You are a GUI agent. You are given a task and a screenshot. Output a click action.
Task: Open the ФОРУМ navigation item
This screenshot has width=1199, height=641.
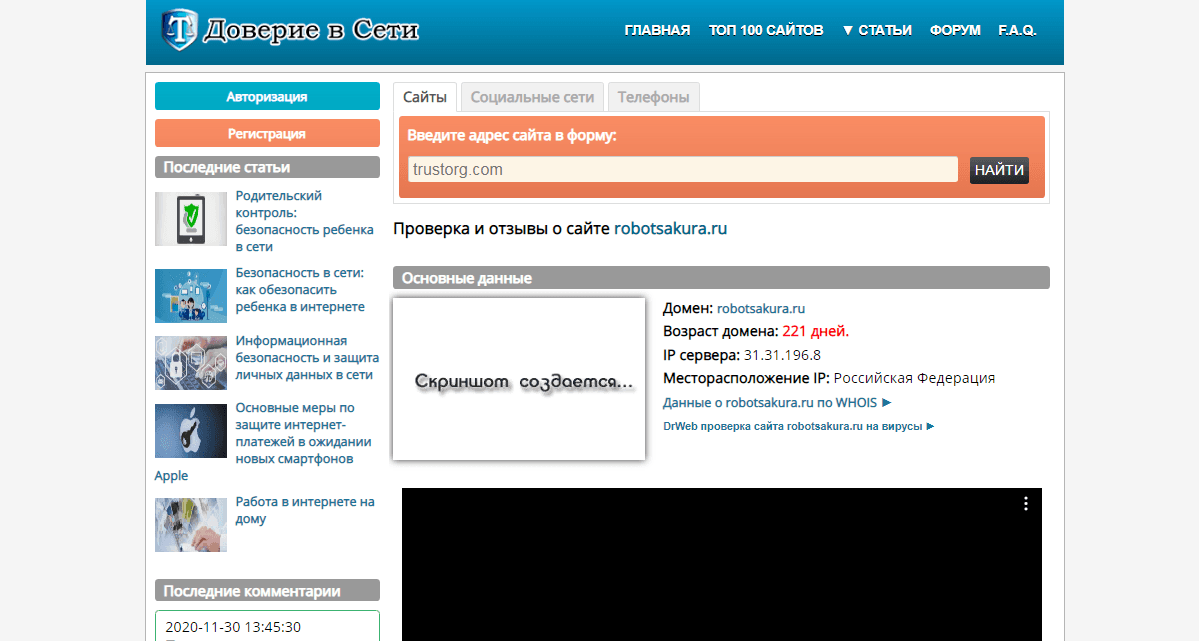(955, 30)
